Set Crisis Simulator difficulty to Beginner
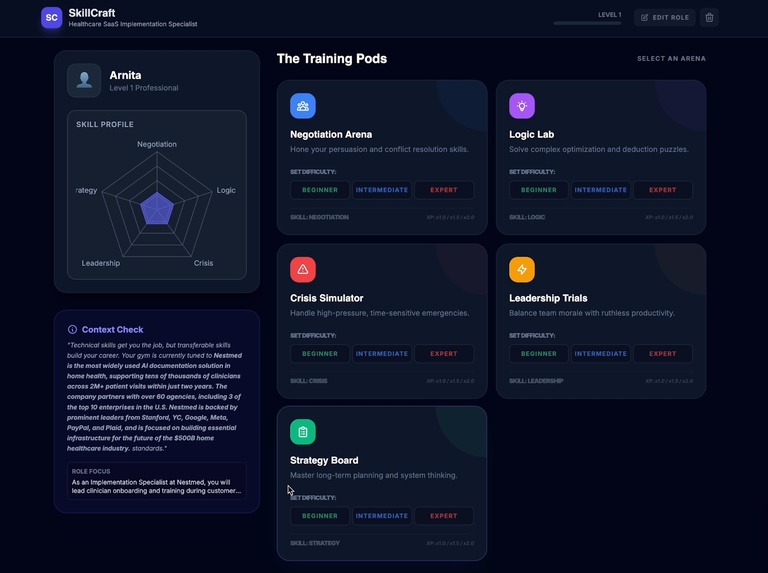 coord(320,354)
